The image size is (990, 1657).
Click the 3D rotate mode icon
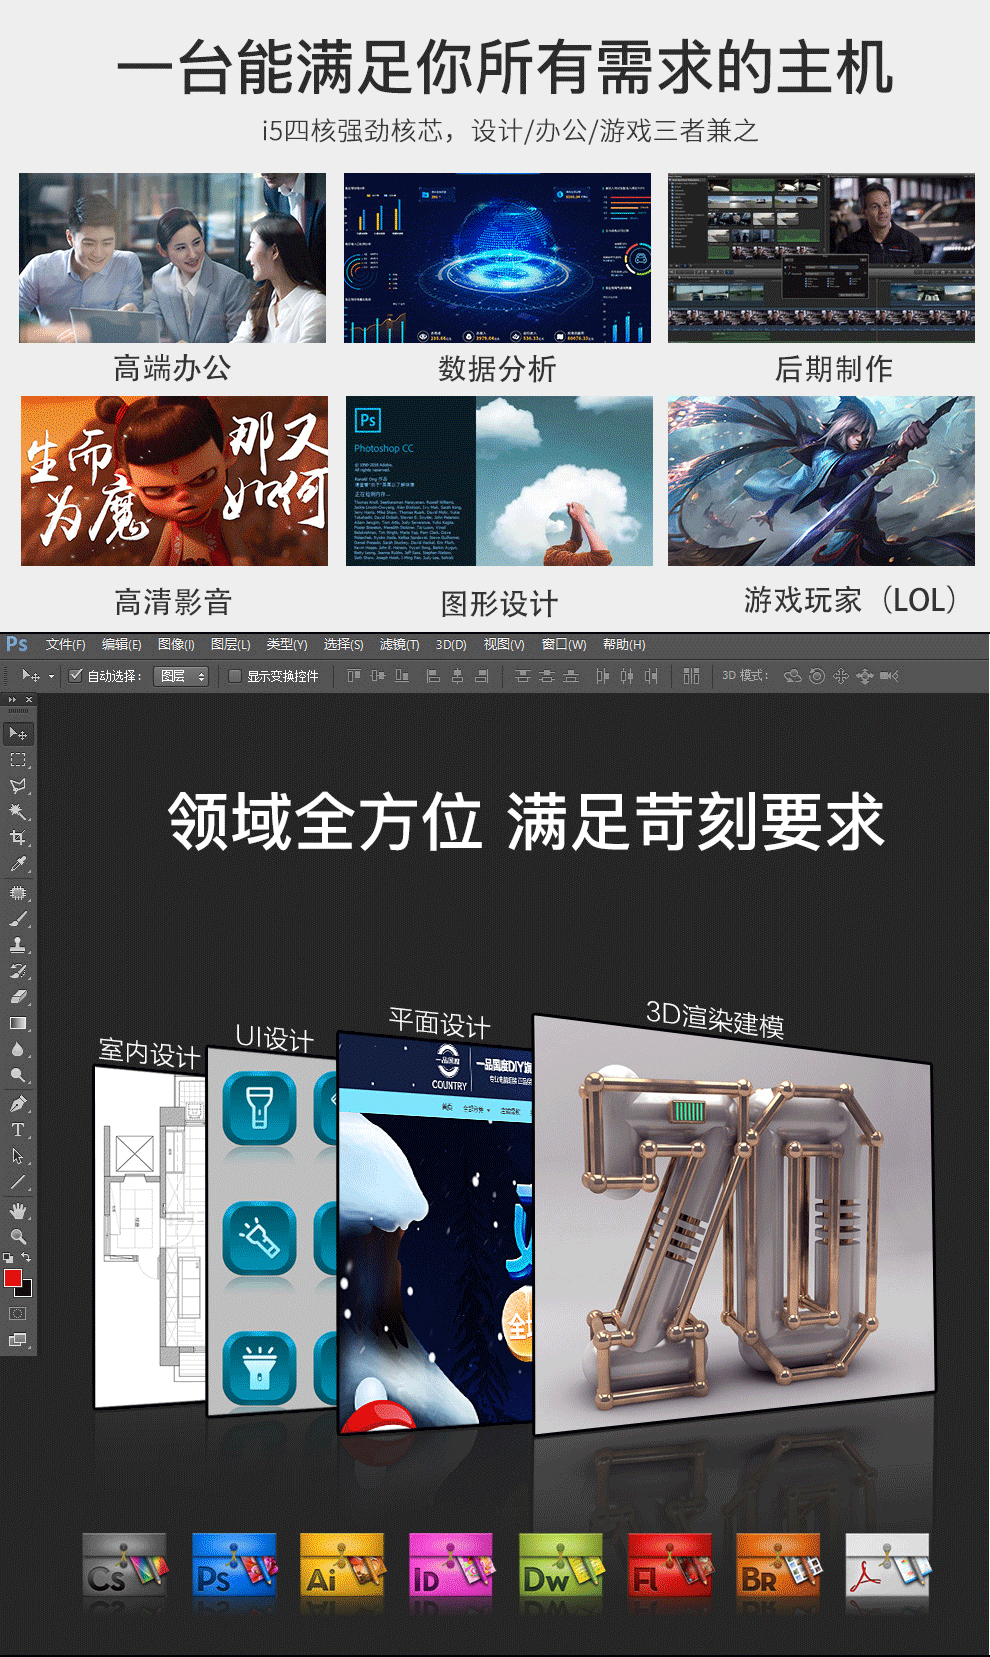pos(793,676)
